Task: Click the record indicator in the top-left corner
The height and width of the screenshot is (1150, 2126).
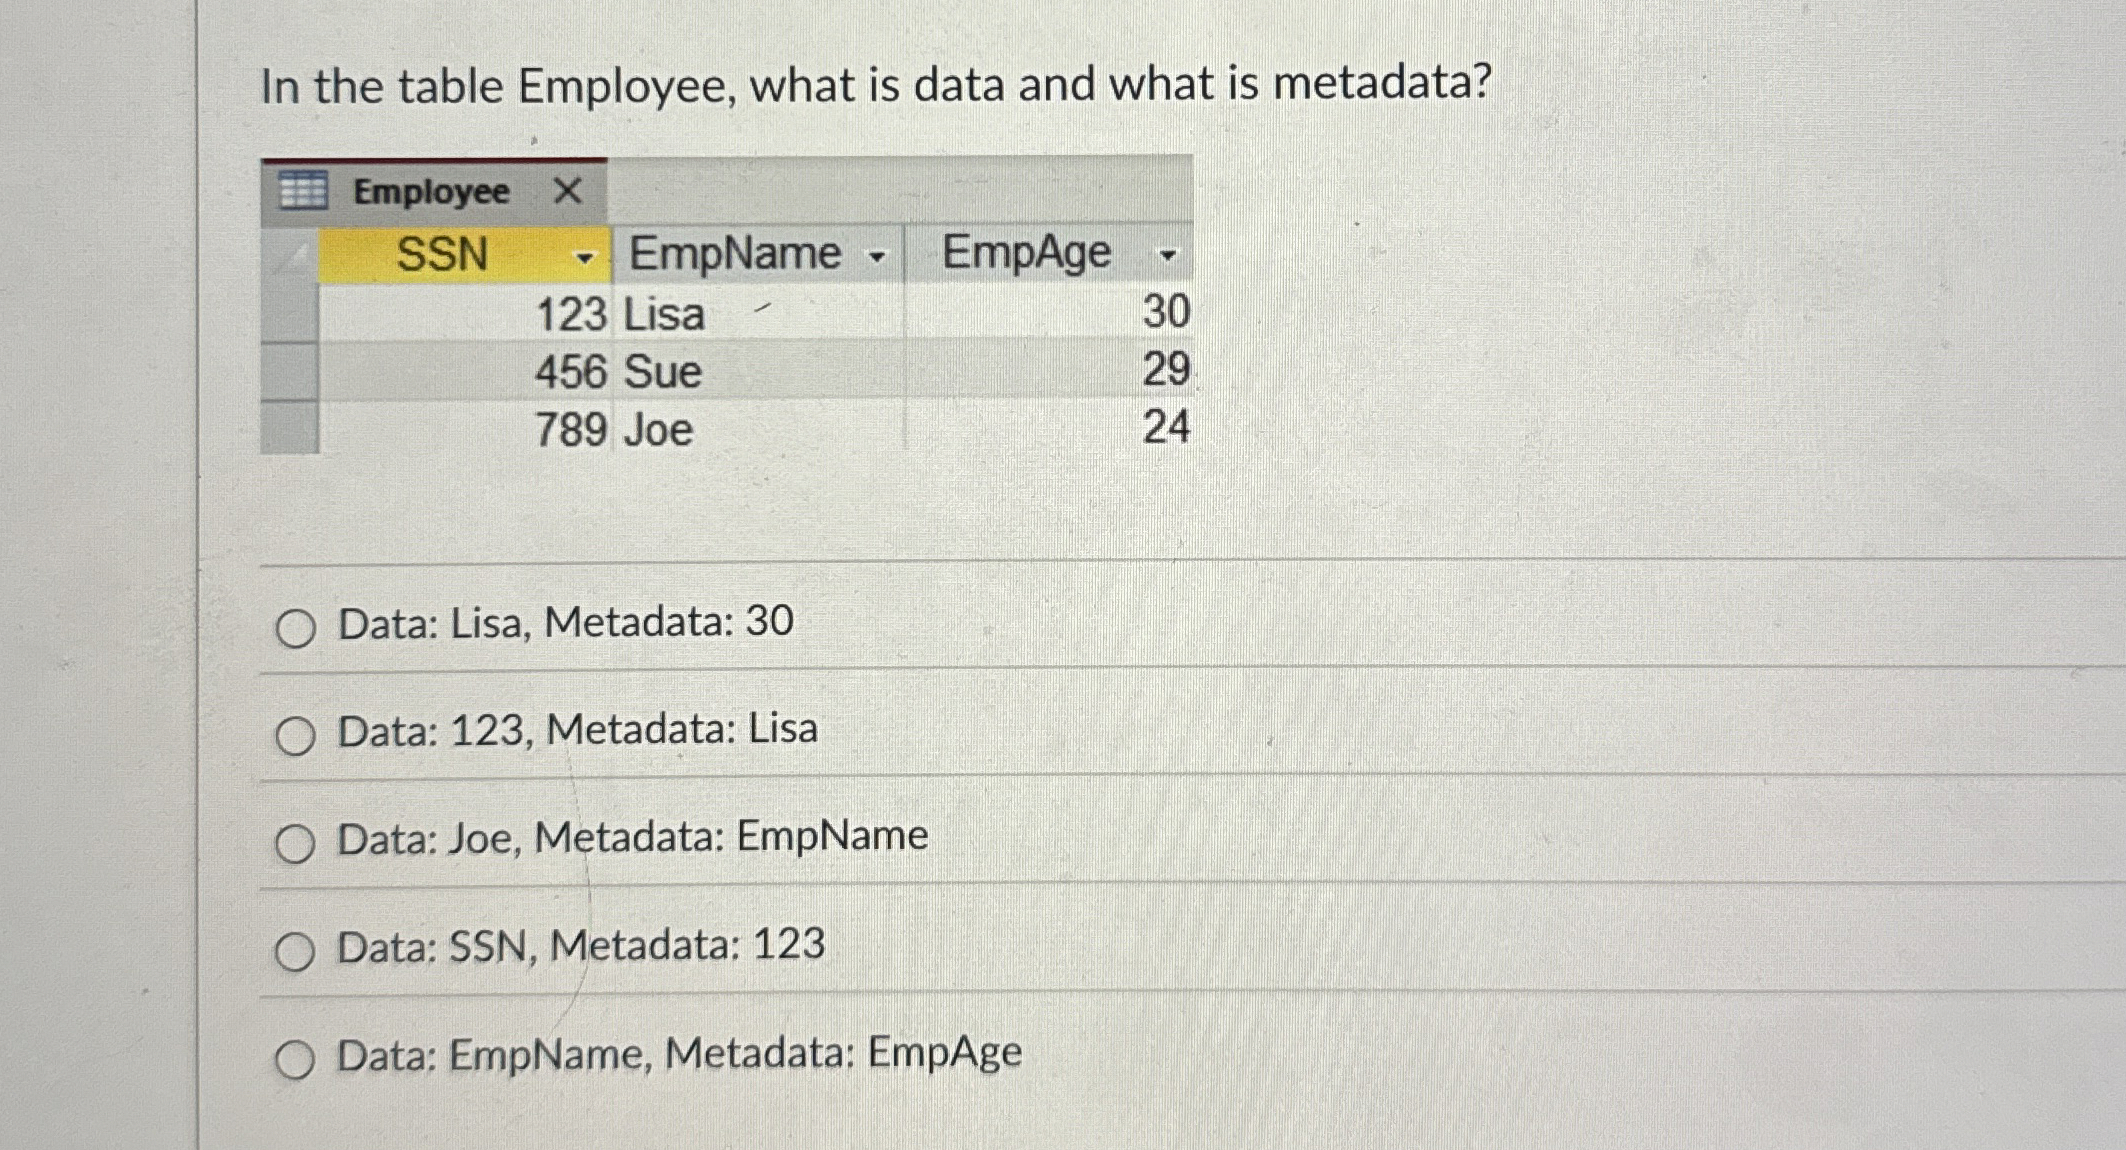Action: [288, 257]
